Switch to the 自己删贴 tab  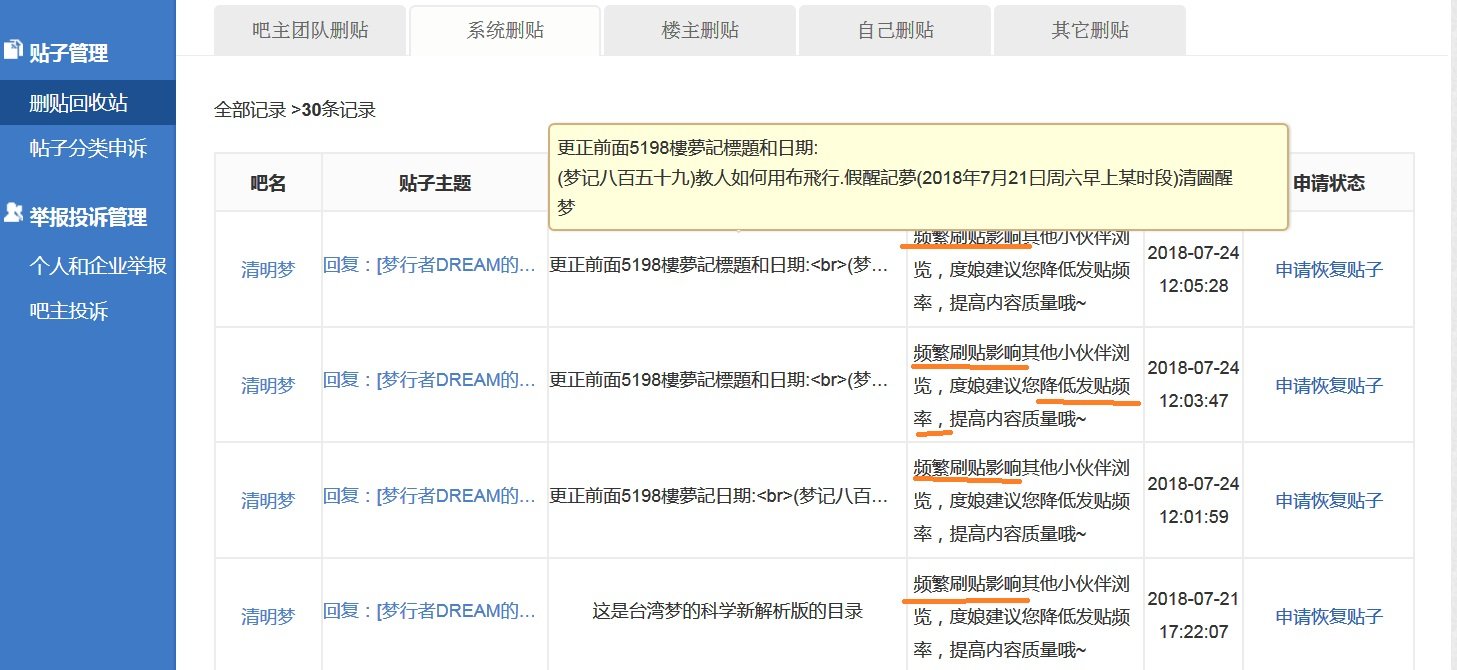click(x=895, y=30)
